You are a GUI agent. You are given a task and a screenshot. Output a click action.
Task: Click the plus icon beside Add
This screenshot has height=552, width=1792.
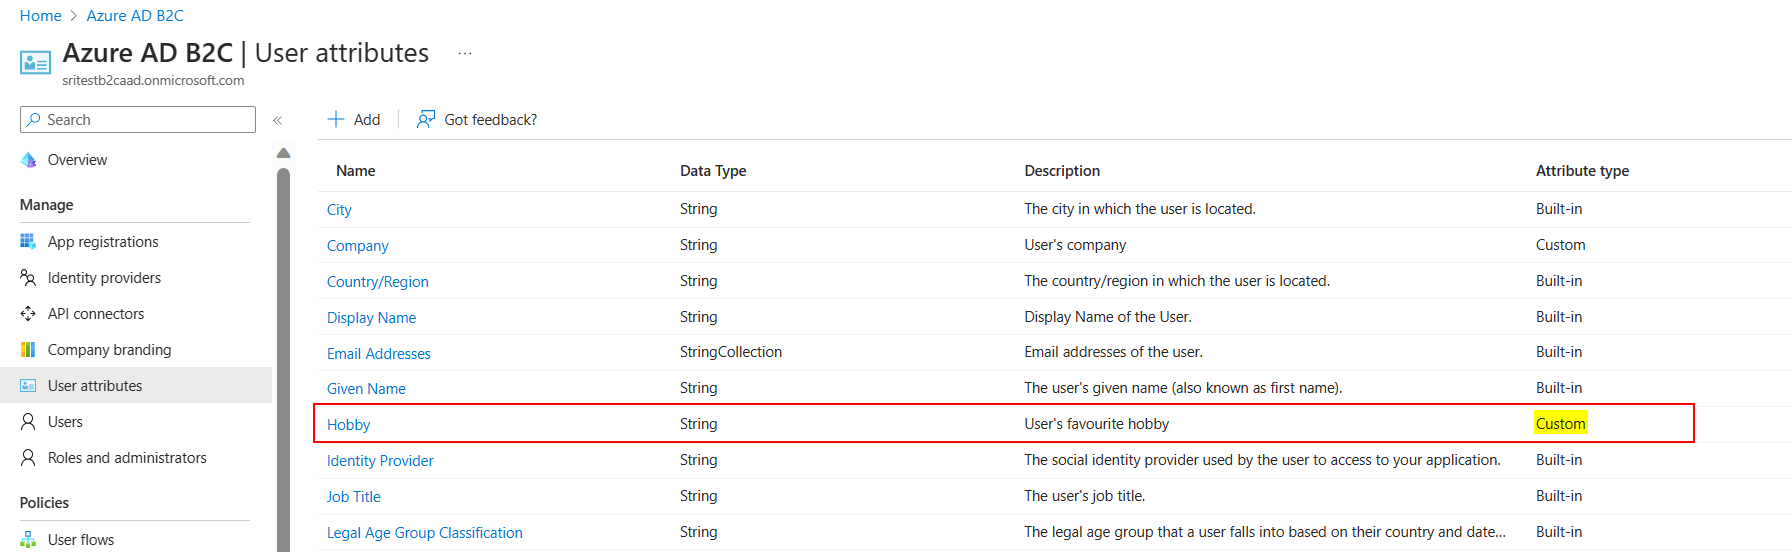(x=336, y=119)
